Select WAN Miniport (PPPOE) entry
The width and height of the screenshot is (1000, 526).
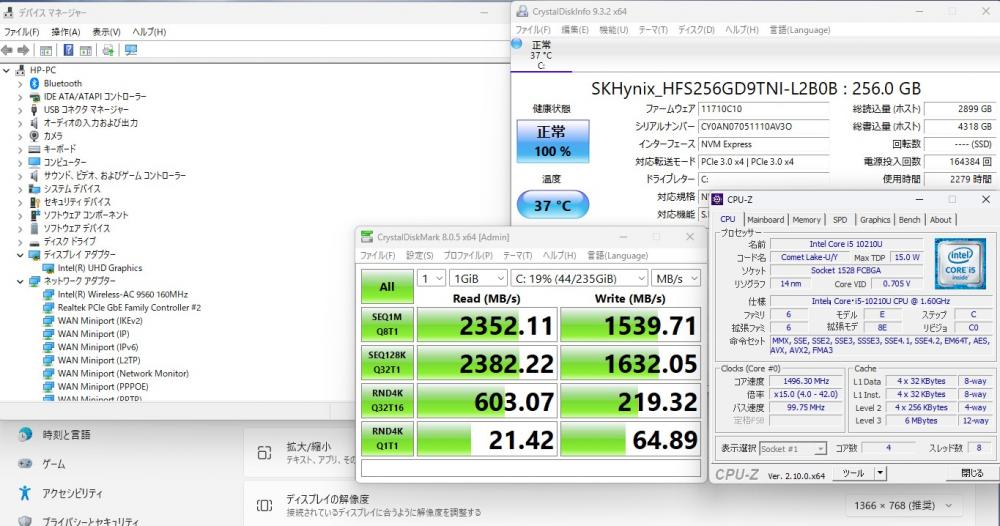(103, 386)
